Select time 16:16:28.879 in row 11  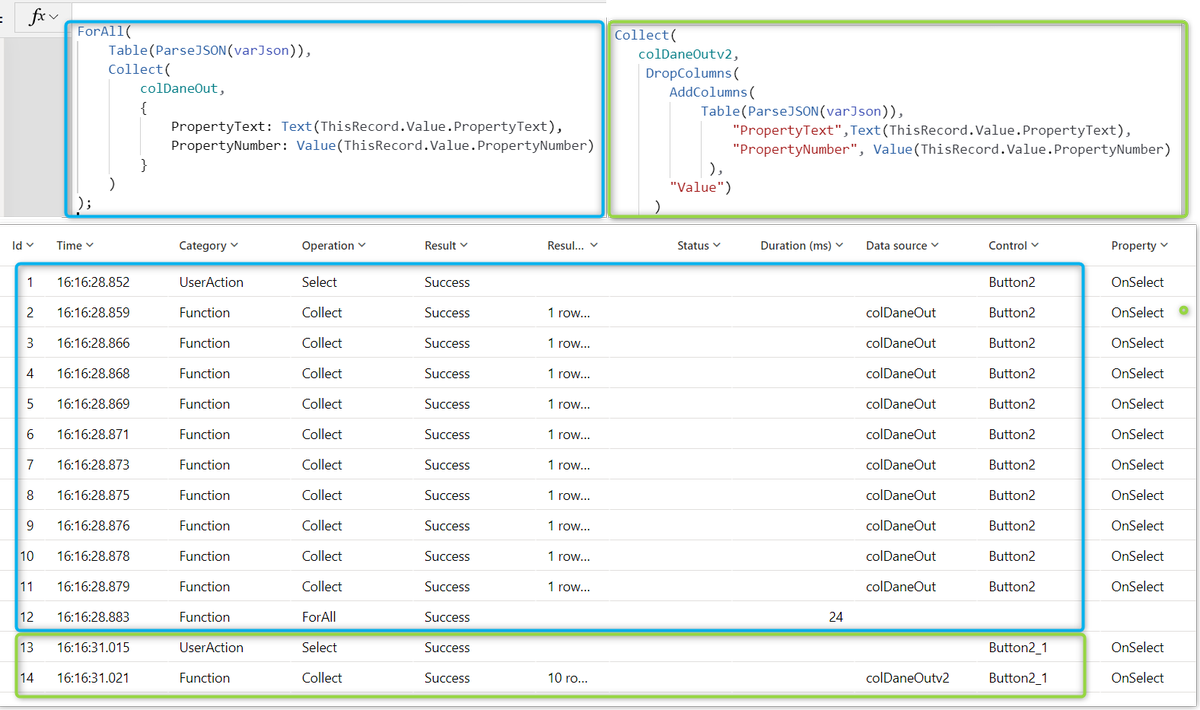(93, 587)
